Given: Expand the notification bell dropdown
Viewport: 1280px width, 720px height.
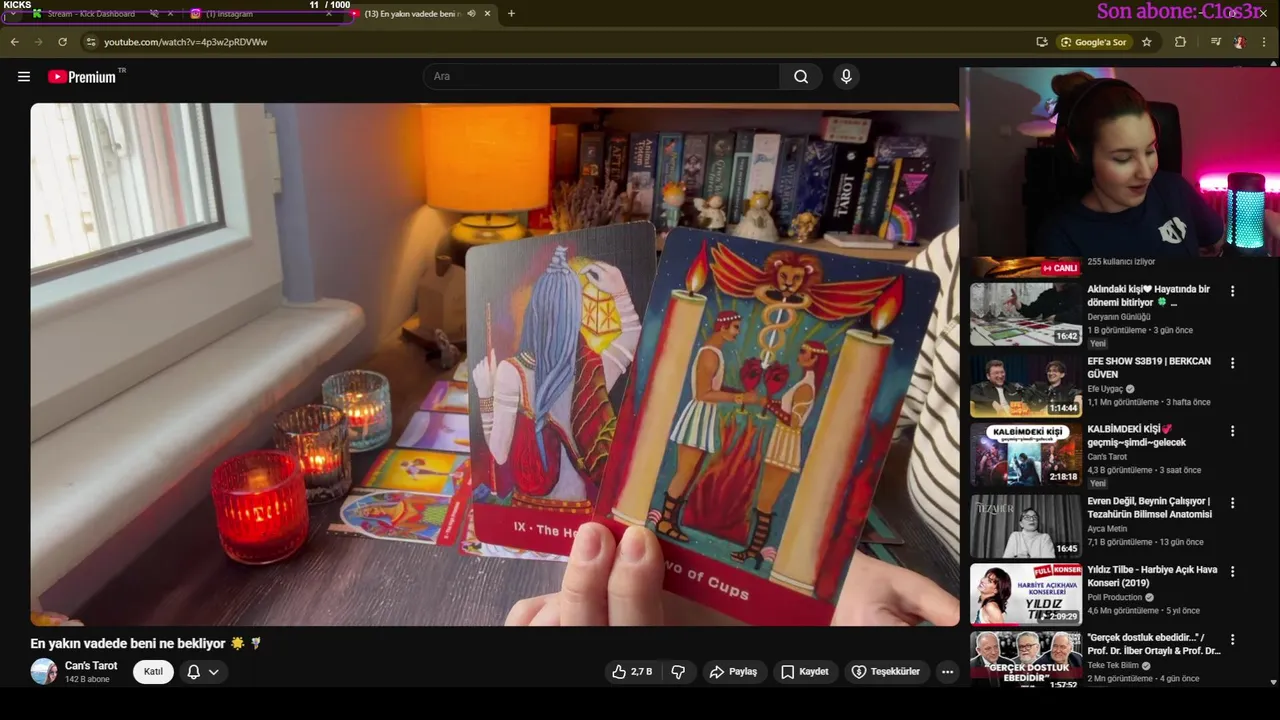Looking at the screenshot, I should (x=203, y=672).
